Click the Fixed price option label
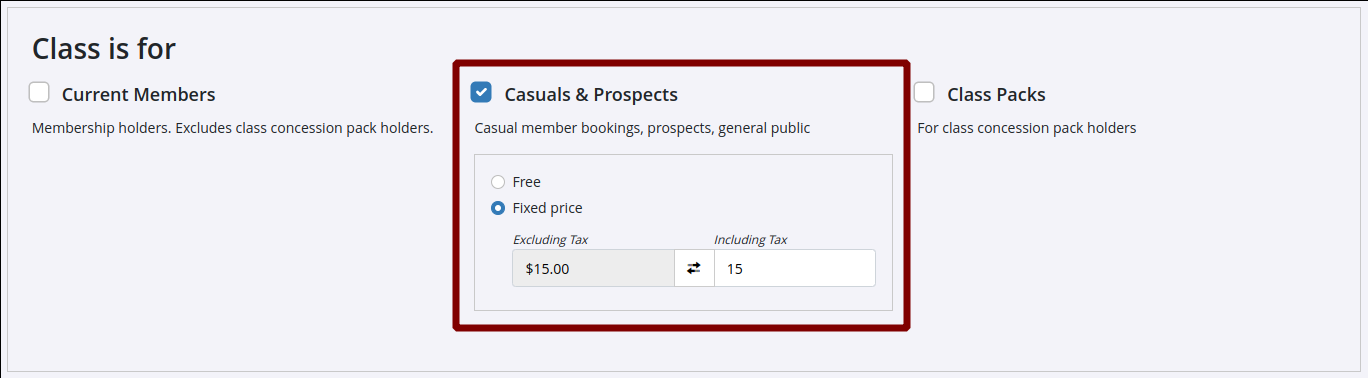Image resolution: width=1368 pixels, height=378 pixels. (547, 208)
